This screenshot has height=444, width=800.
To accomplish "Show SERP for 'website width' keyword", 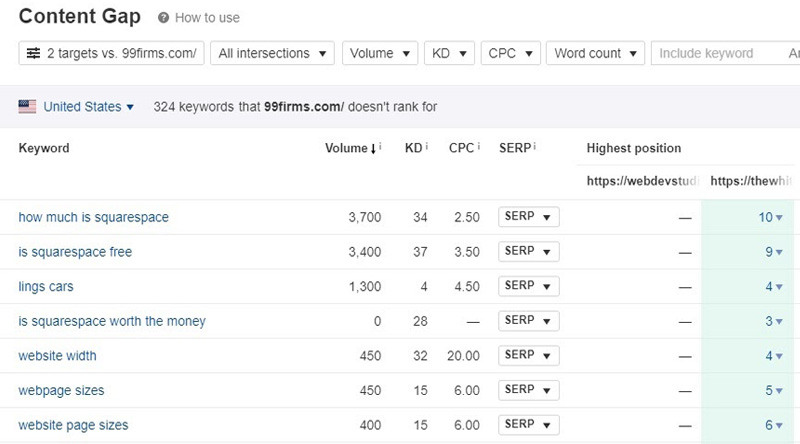I will [x=528, y=356].
